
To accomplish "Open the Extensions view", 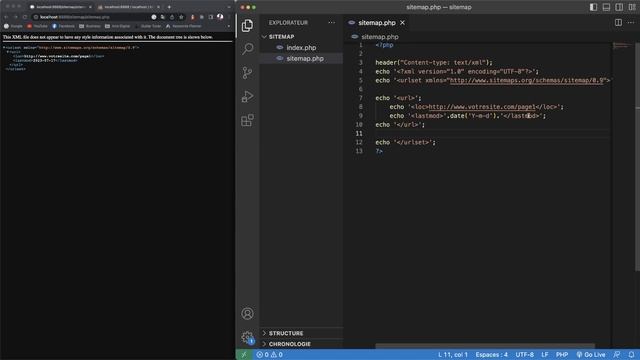I will click(247, 120).
